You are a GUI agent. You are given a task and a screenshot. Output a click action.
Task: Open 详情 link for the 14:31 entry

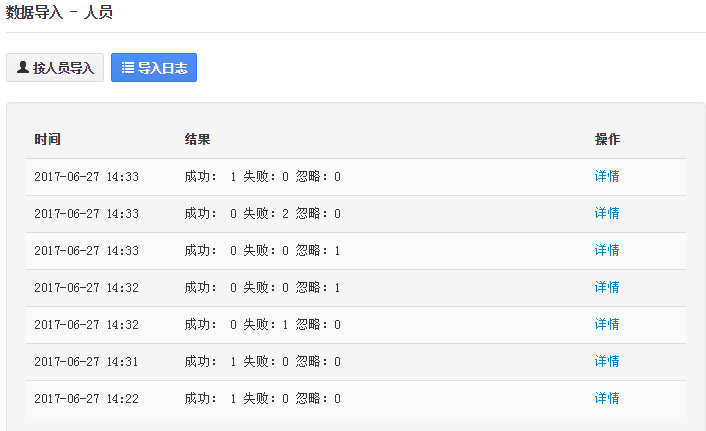pyautogui.click(x=607, y=362)
